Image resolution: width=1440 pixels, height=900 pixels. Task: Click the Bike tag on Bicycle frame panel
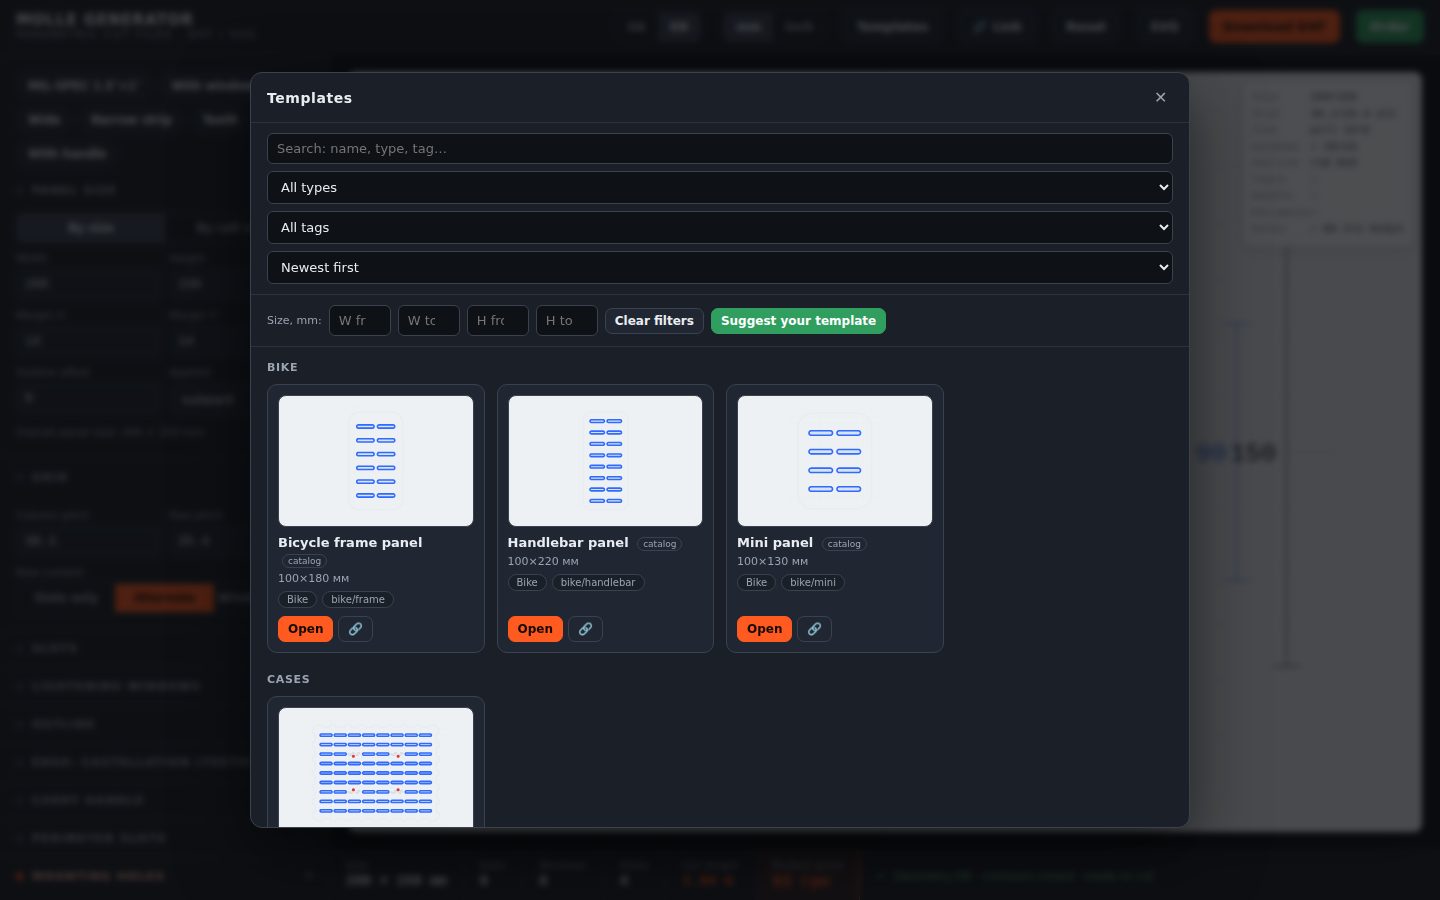298,600
